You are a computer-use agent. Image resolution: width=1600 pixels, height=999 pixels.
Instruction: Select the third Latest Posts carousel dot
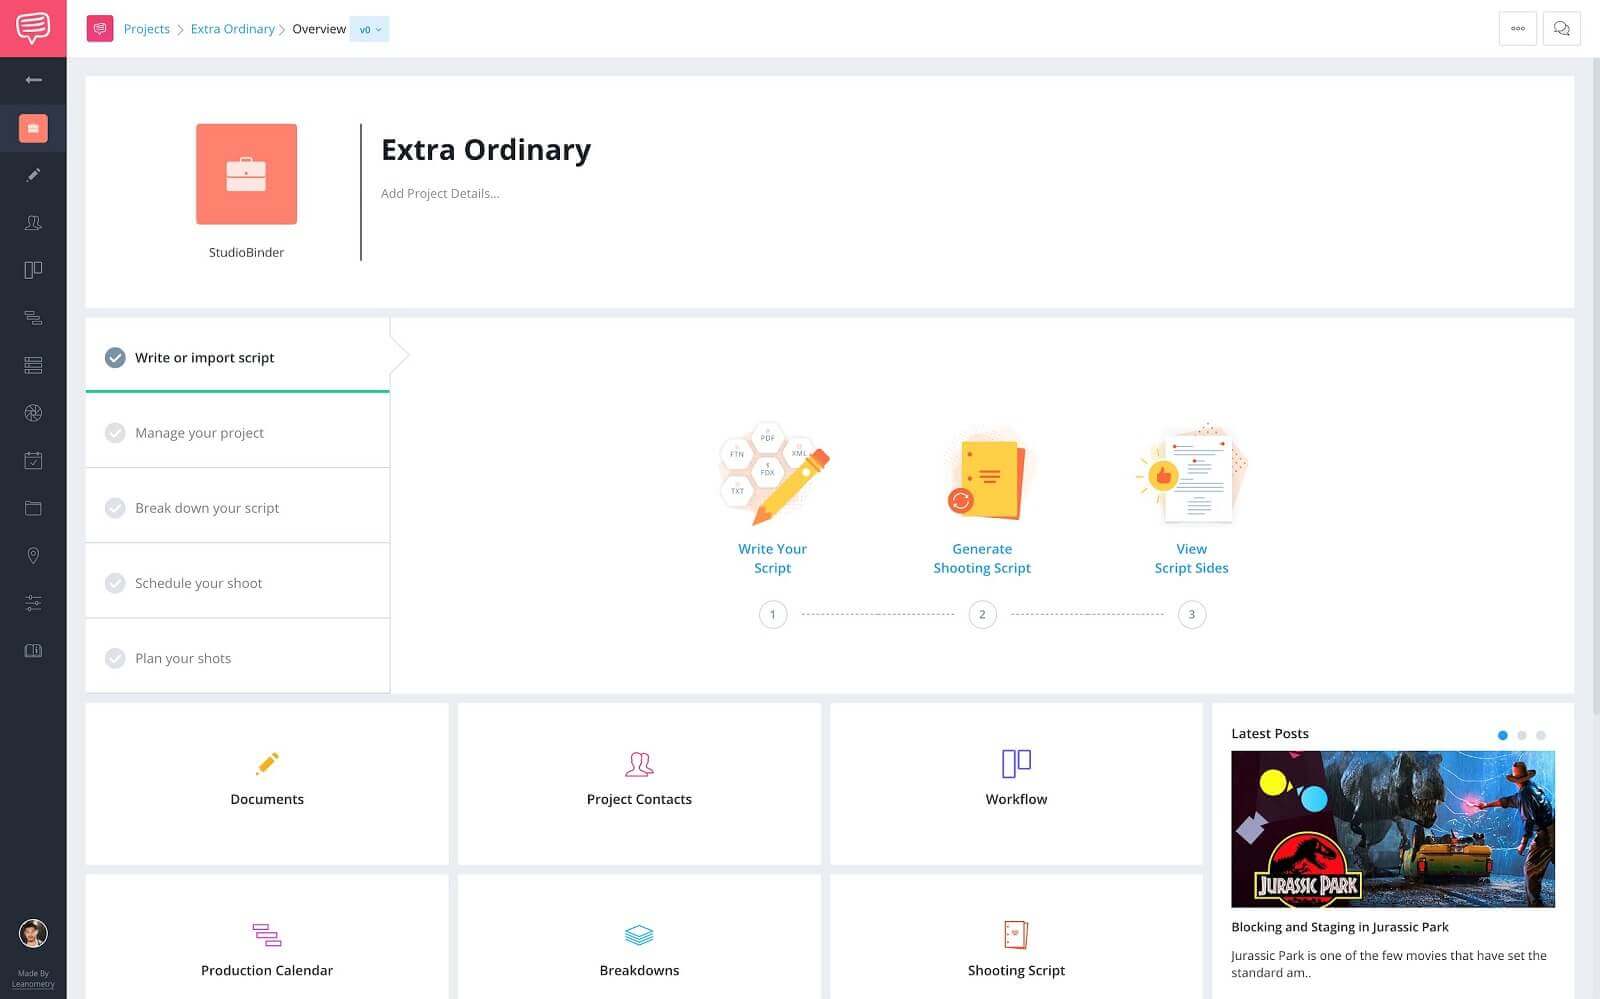1541,735
